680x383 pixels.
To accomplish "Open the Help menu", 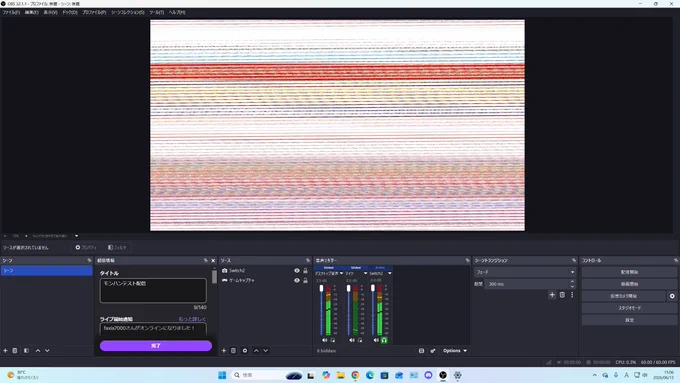I will tap(177, 12).
